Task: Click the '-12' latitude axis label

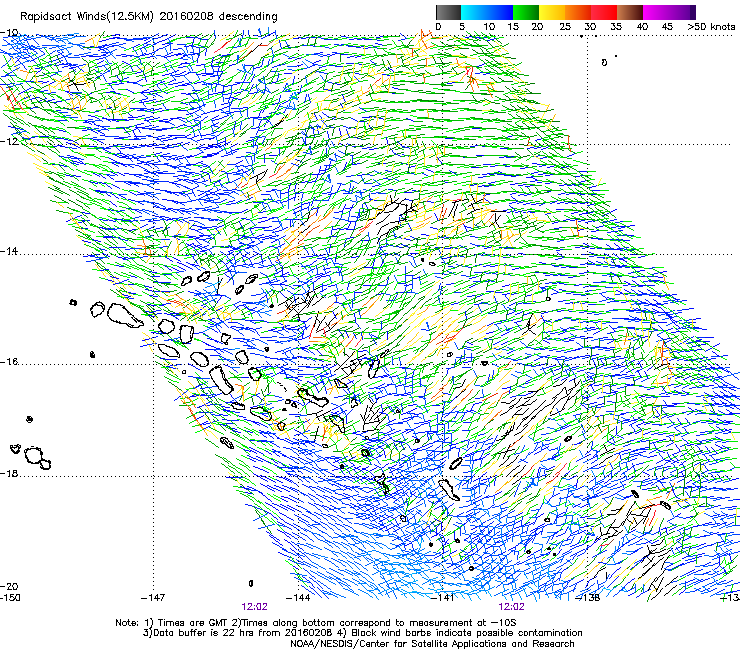Action: click(9, 141)
